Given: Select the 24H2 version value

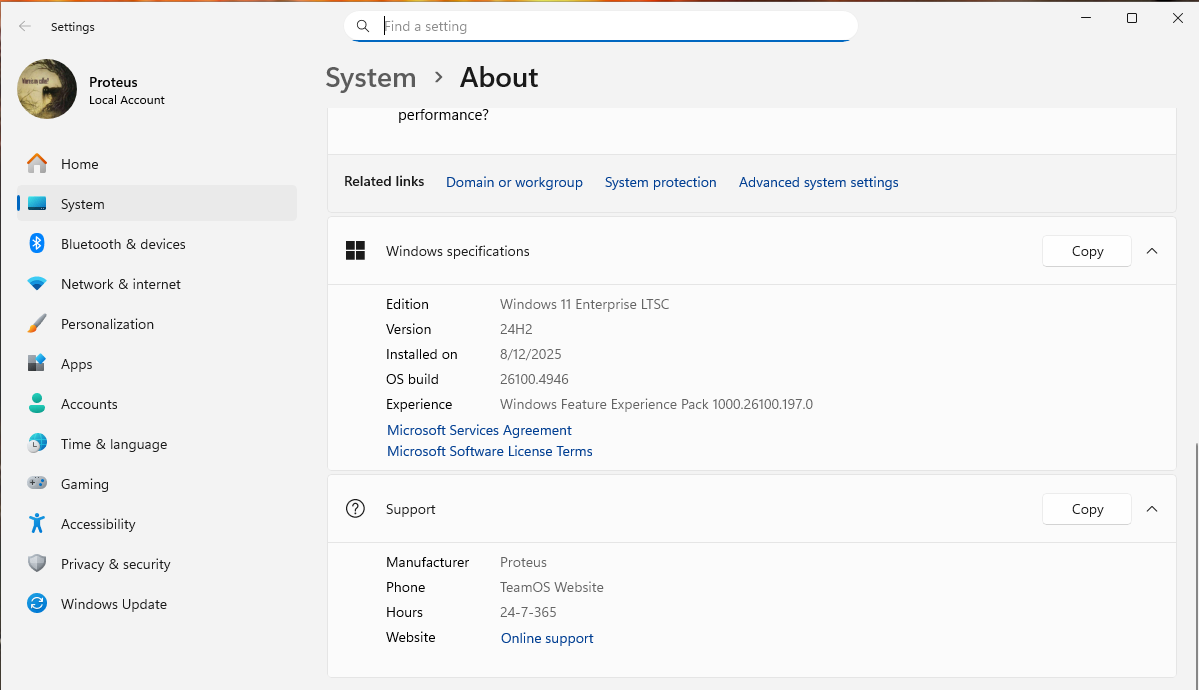Looking at the screenshot, I should click(516, 329).
